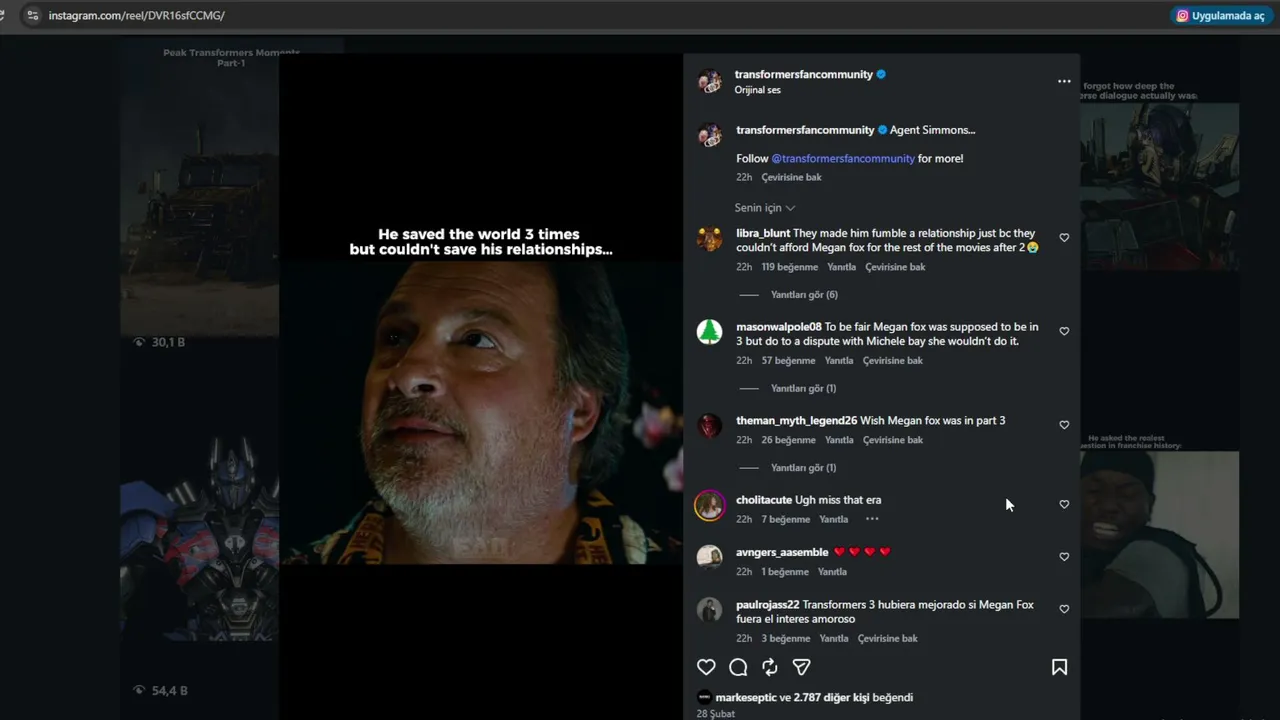Open cholitacute's profile picture
Screen dimensions: 1280x720
710,505
